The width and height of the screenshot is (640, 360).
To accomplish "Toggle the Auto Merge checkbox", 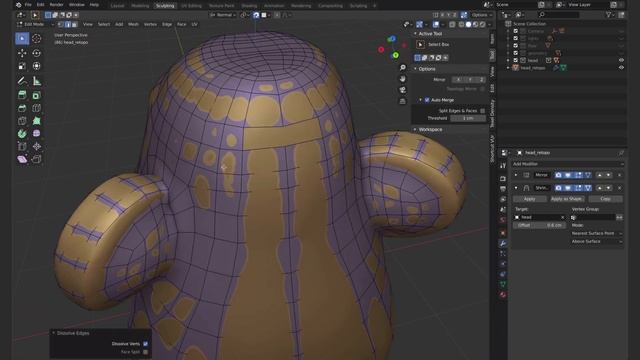I will [x=427, y=100].
